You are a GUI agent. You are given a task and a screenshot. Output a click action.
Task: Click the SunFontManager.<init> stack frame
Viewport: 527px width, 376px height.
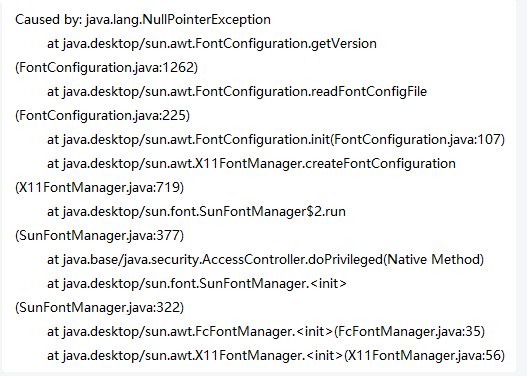coord(197,284)
